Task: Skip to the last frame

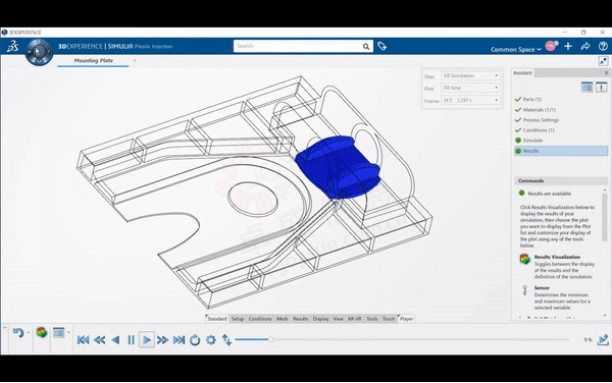Action: (x=179, y=340)
